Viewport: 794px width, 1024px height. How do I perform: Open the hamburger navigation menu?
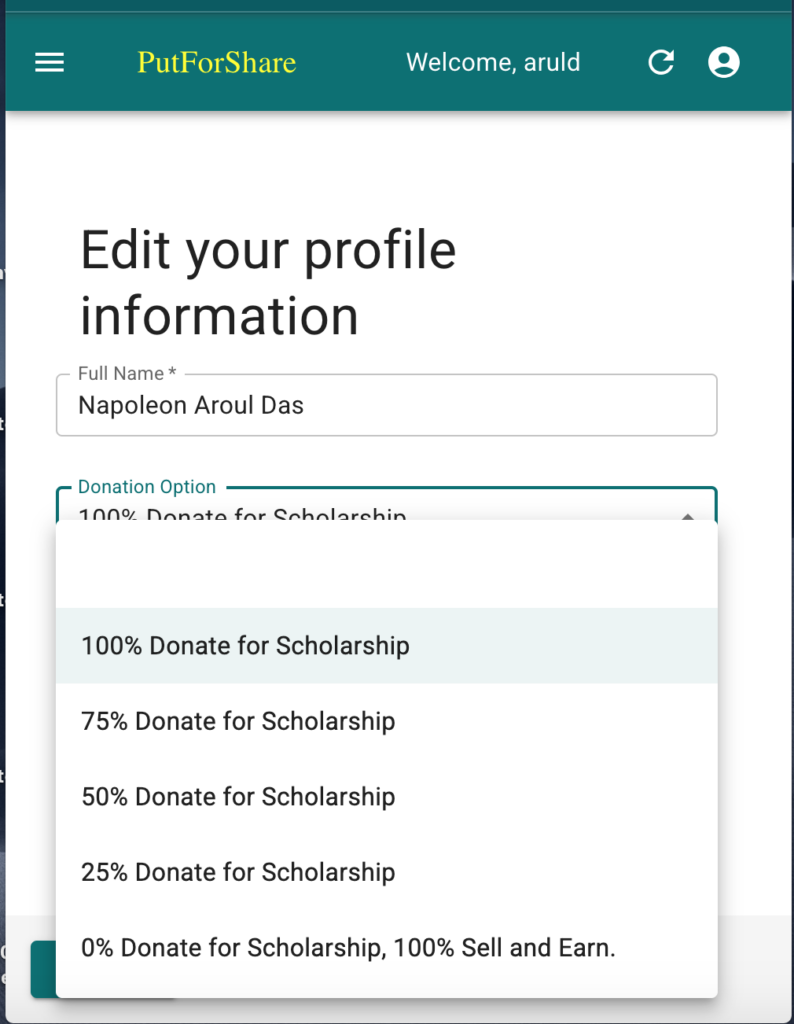pyautogui.click(x=50, y=63)
